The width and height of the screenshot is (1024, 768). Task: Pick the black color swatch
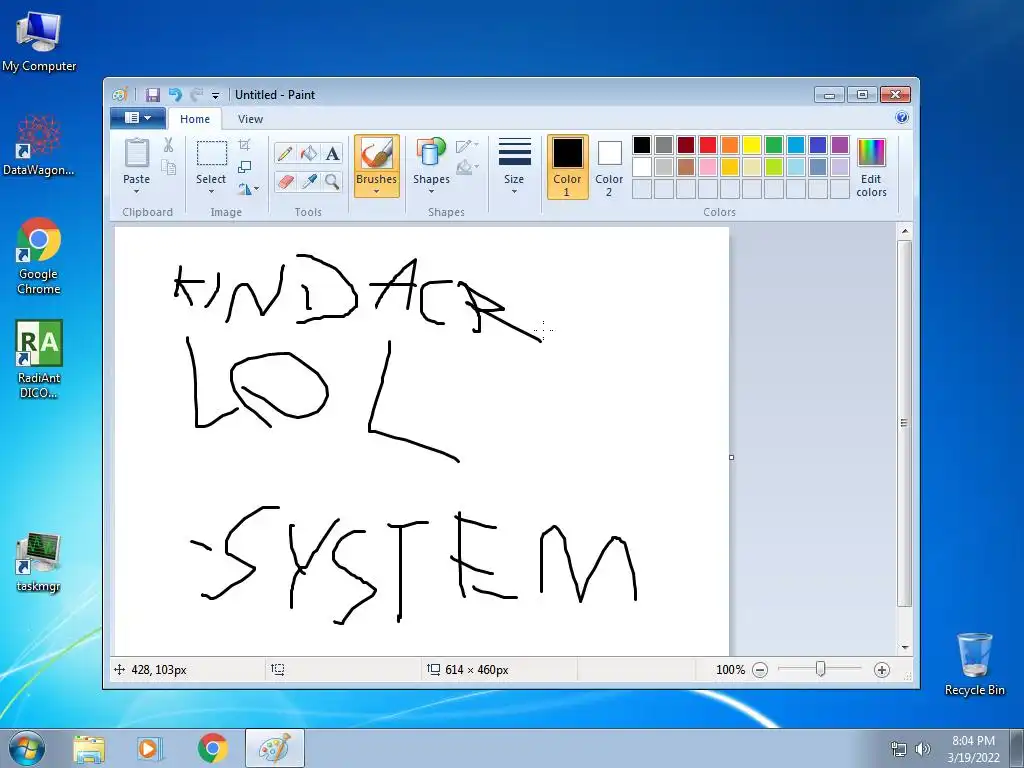[642, 145]
